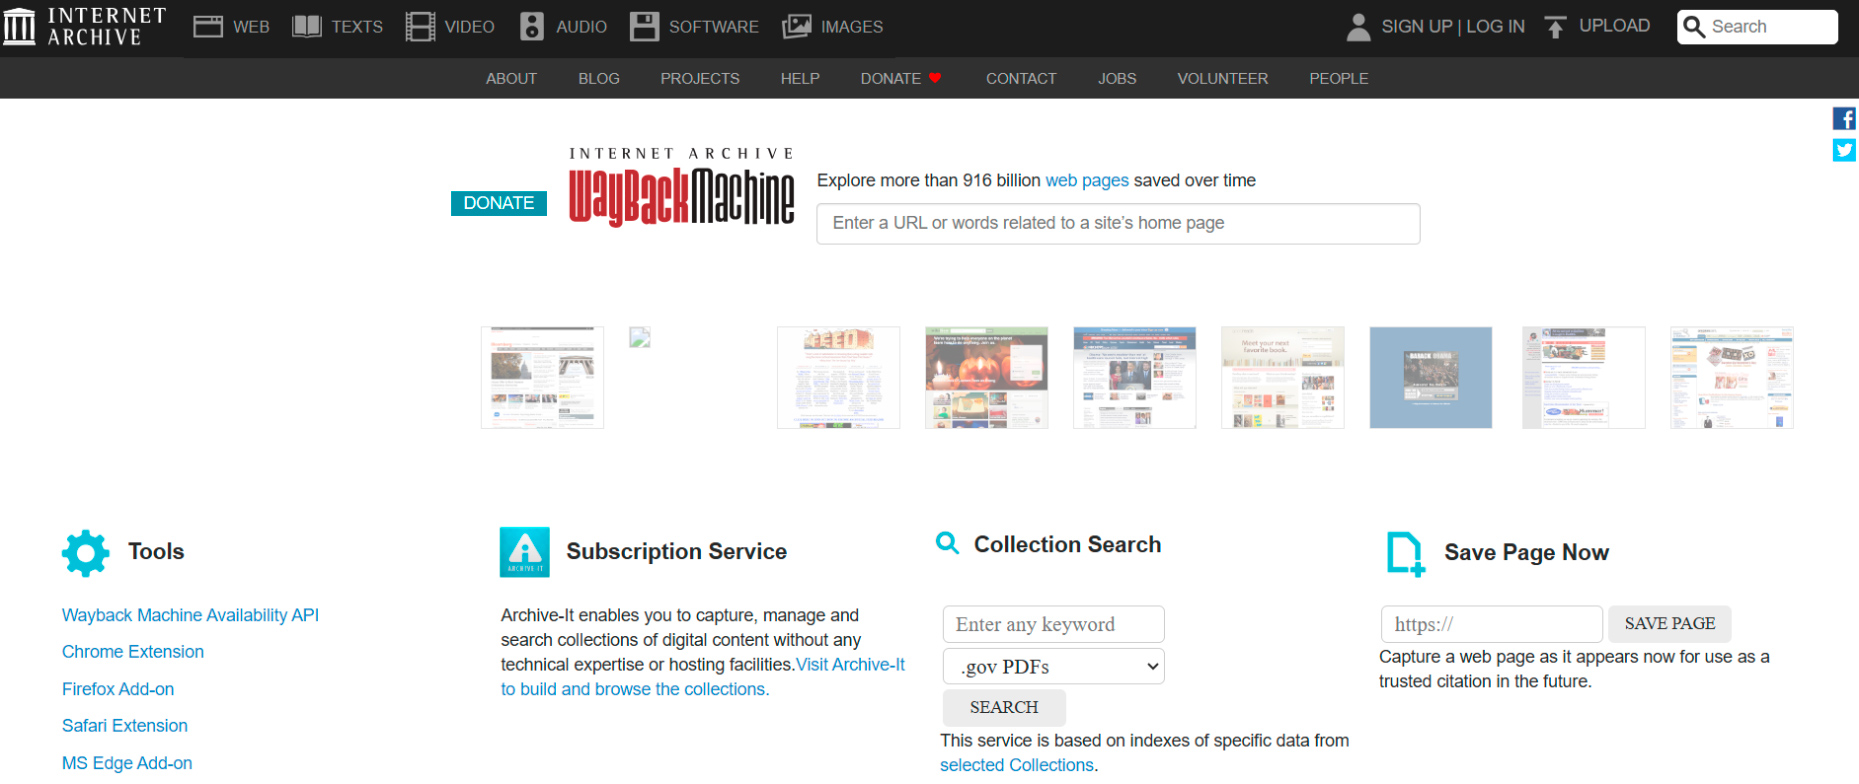This screenshot has height=784, width=1859.
Task: Open Wayback Machine Availability API link
Action: click(x=190, y=615)
